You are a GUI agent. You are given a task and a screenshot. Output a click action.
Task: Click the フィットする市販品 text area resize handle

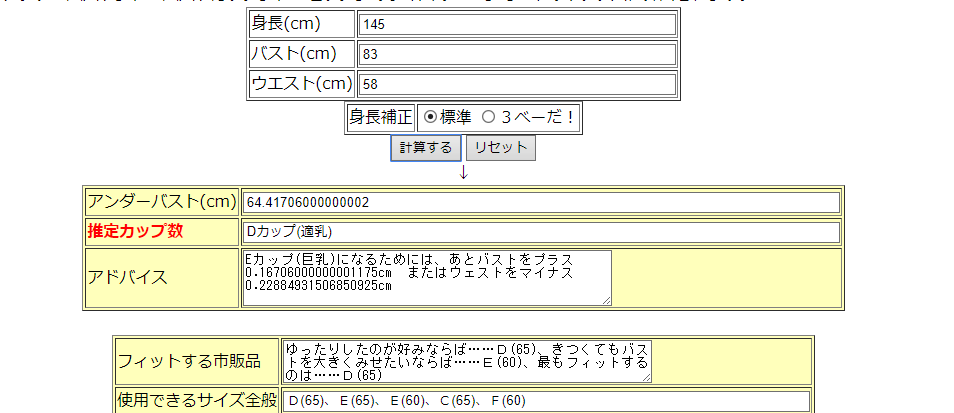(646, 377)
